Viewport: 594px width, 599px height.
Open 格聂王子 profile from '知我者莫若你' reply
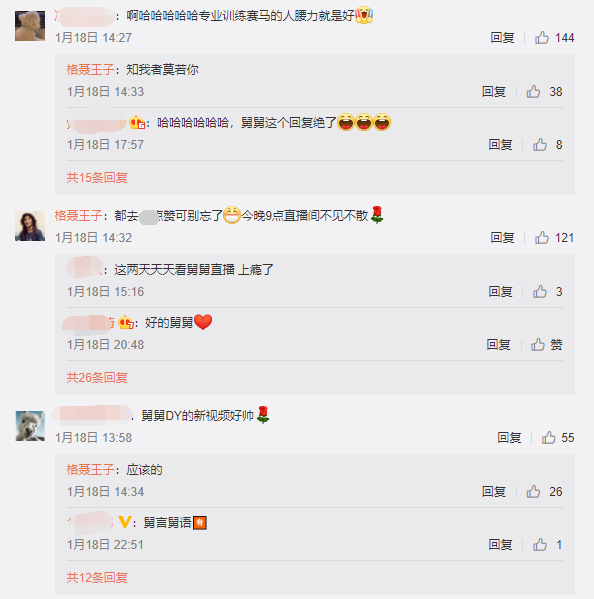point(90,70)
